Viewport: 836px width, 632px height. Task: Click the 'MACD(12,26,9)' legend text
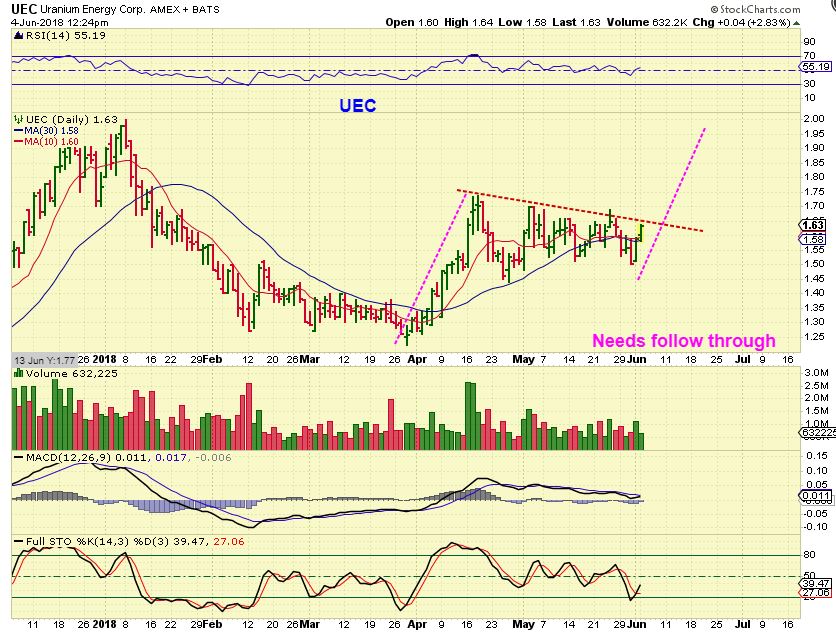(x=68, y=458)
